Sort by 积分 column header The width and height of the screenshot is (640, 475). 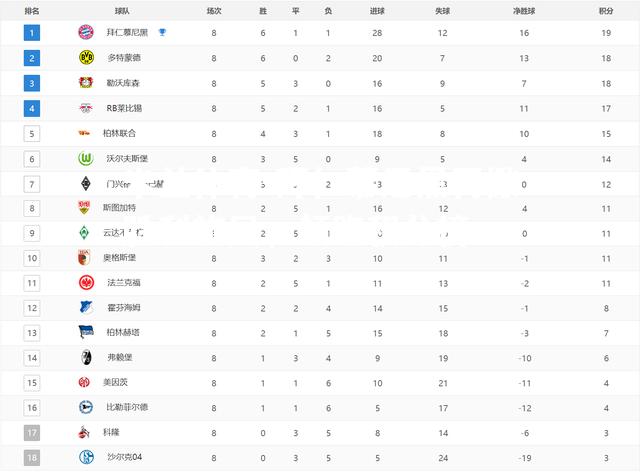pyautogui.click(x=606, y=11)
